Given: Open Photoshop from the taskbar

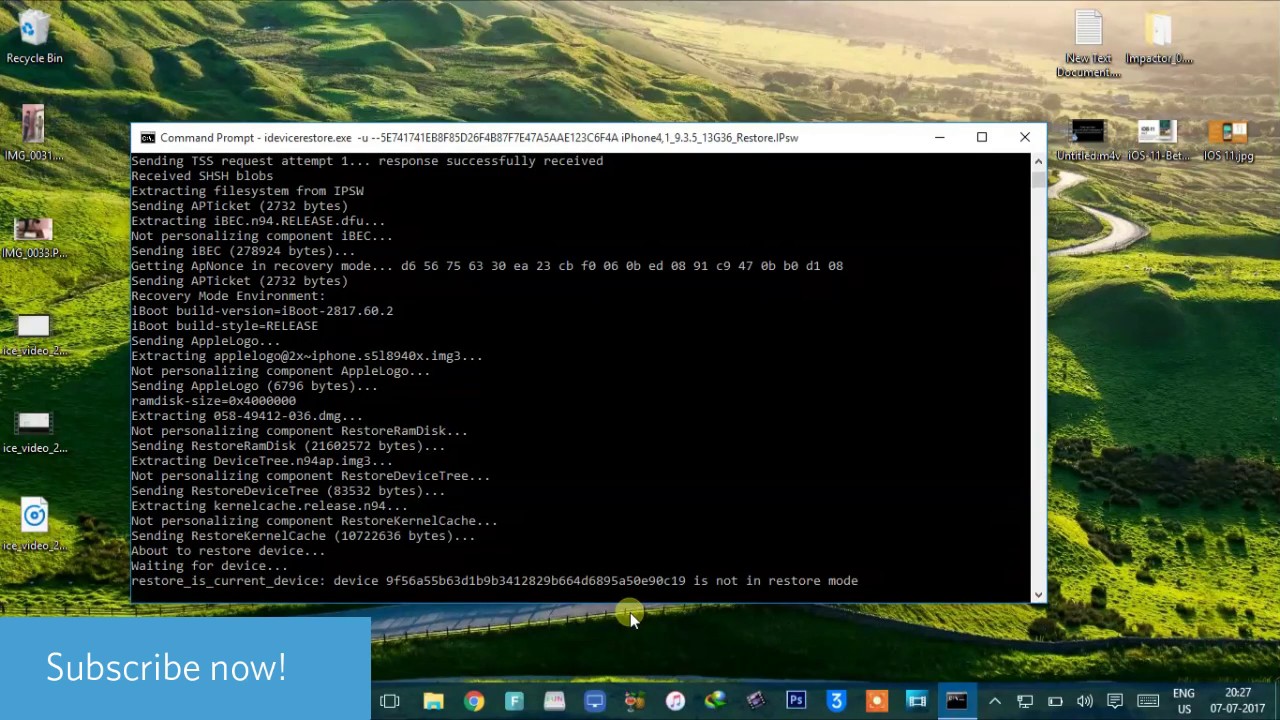Looking at the screenshot, I should (796, 701).
